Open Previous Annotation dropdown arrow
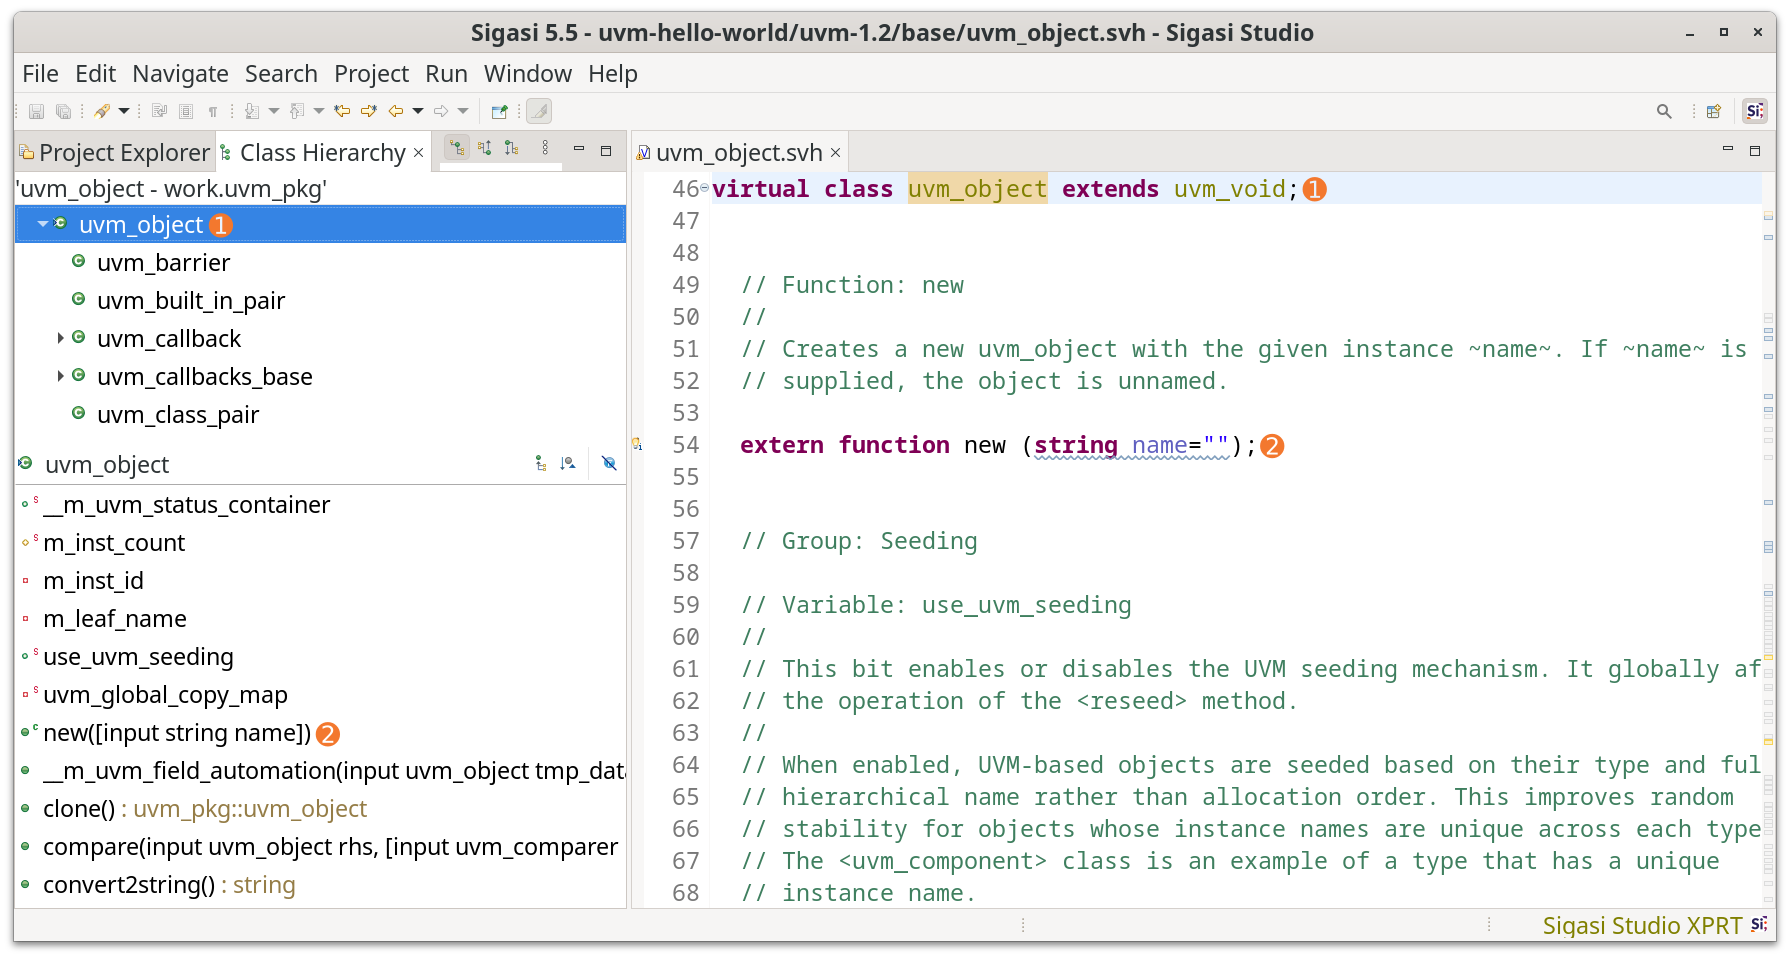 coord(319,111)
